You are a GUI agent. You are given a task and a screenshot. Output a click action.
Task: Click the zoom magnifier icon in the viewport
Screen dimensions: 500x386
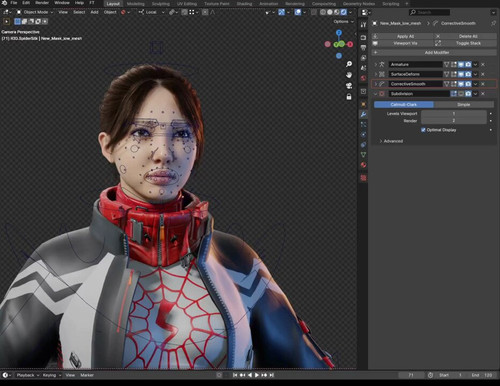(x=349, y=64)
